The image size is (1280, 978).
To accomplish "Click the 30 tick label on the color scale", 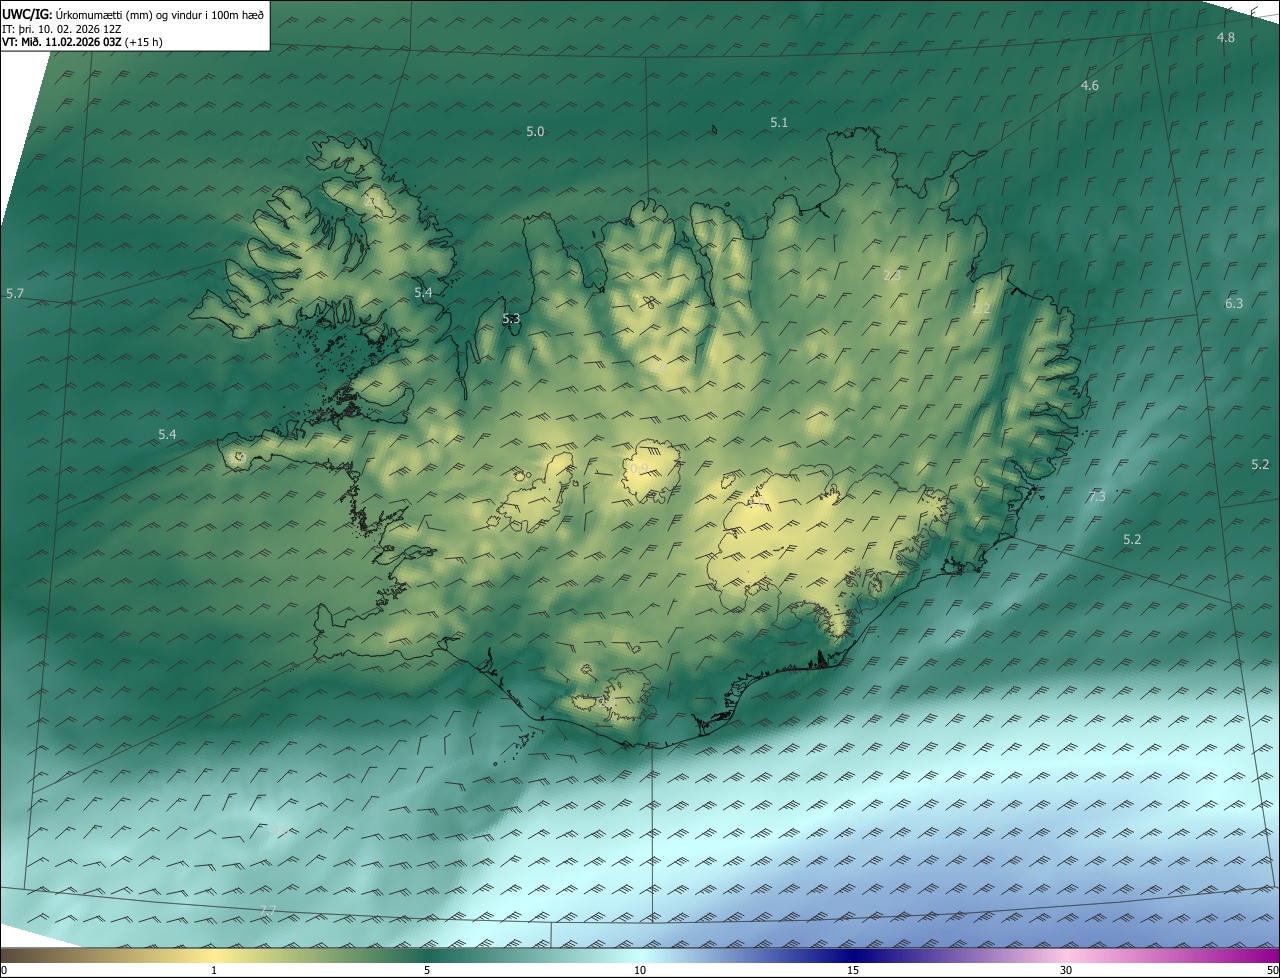I will [1066, 970].
